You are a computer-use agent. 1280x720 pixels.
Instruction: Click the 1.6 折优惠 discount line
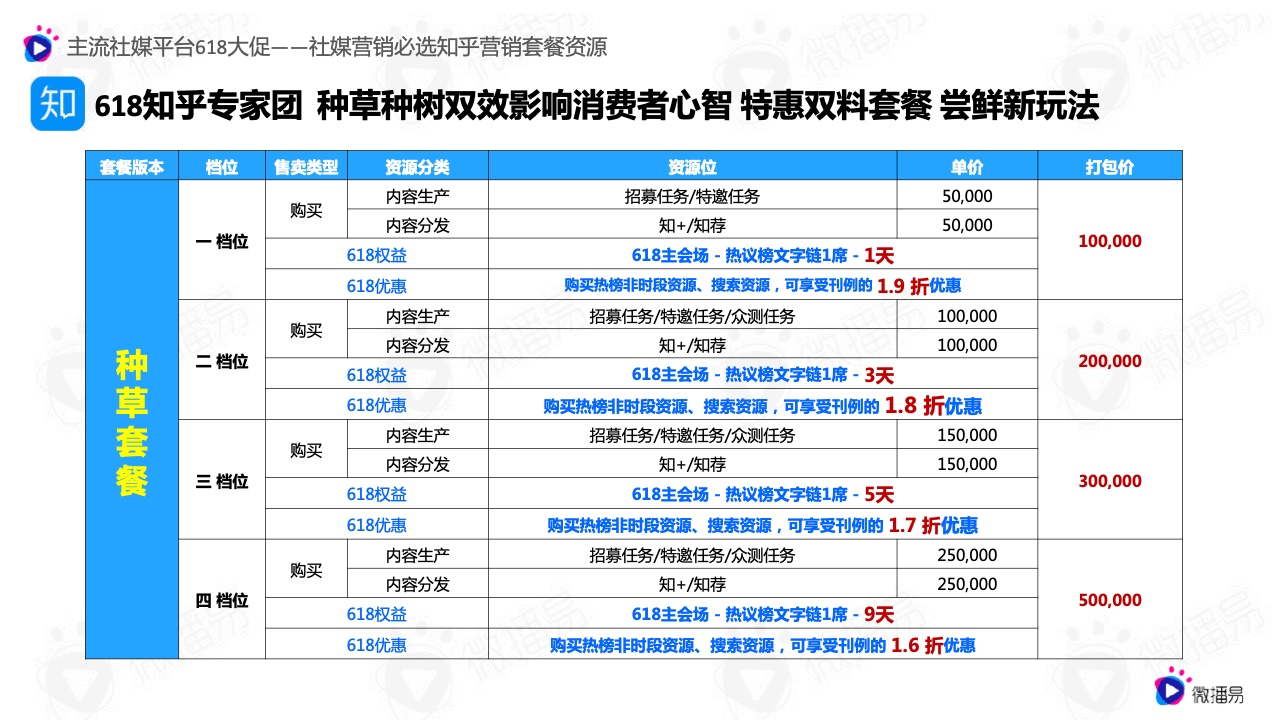coord(762,645)
